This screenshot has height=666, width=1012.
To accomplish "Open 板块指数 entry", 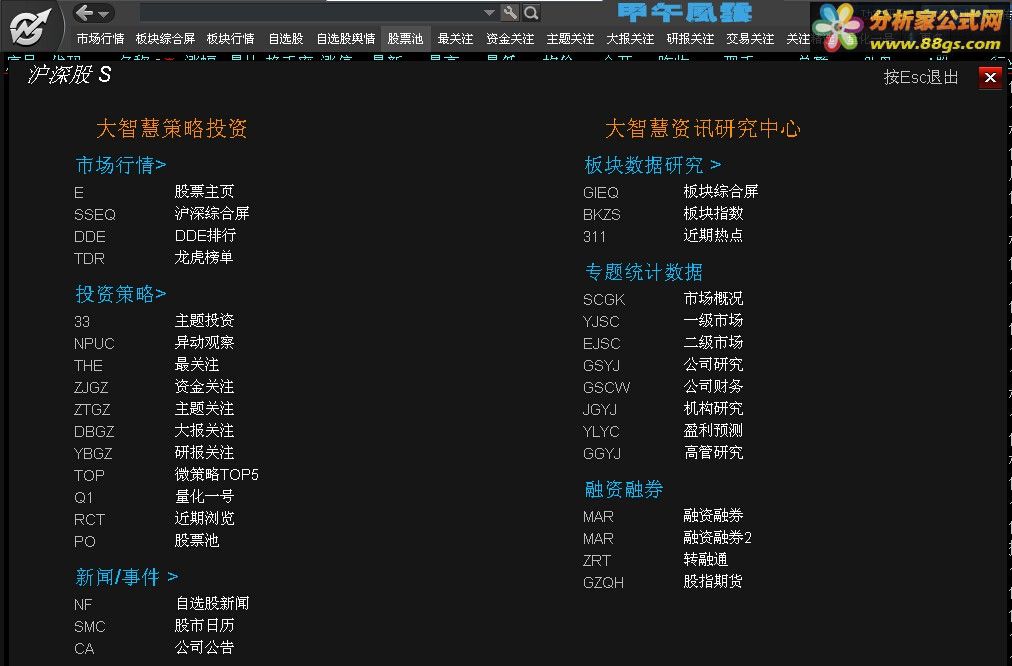I will [x=713, y=214].
